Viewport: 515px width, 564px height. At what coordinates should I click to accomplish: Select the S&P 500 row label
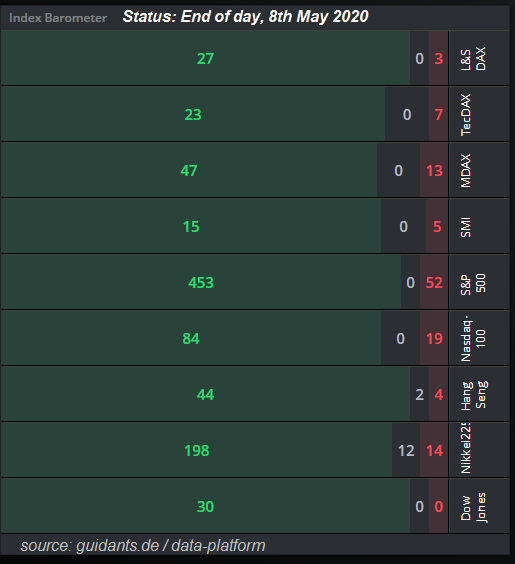[473, 283]
